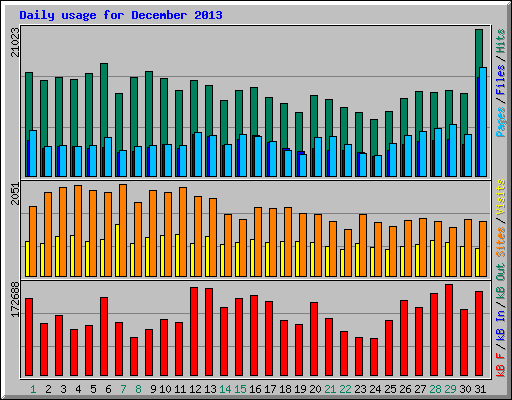Click day 29 on the x-axis
Viewport: 512px width, 400px height.
tap(450, 389)
